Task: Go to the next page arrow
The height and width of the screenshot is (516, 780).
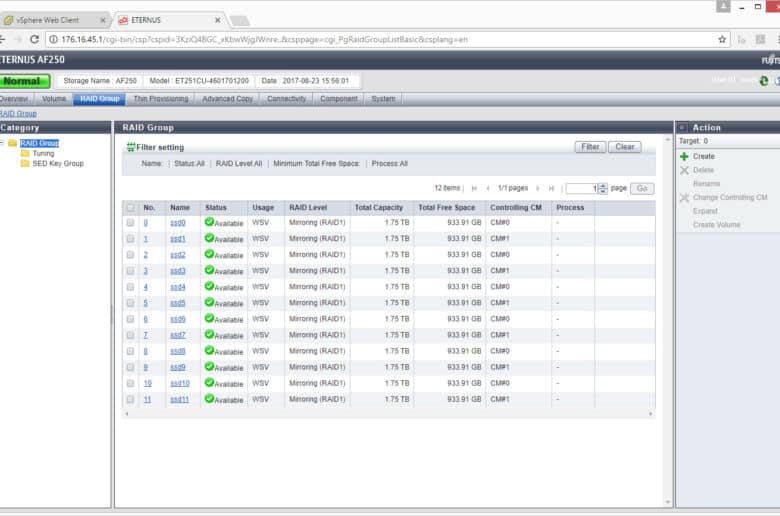Action: [537, 188]
